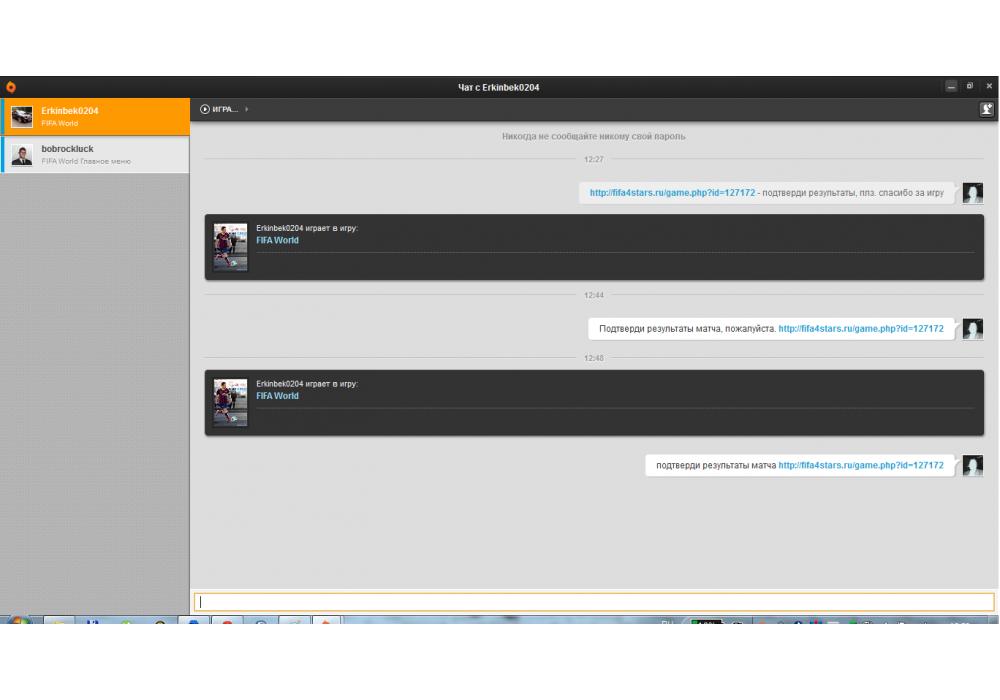Click the 'Чат с Erkinbek0204' window title

point(499,87)
